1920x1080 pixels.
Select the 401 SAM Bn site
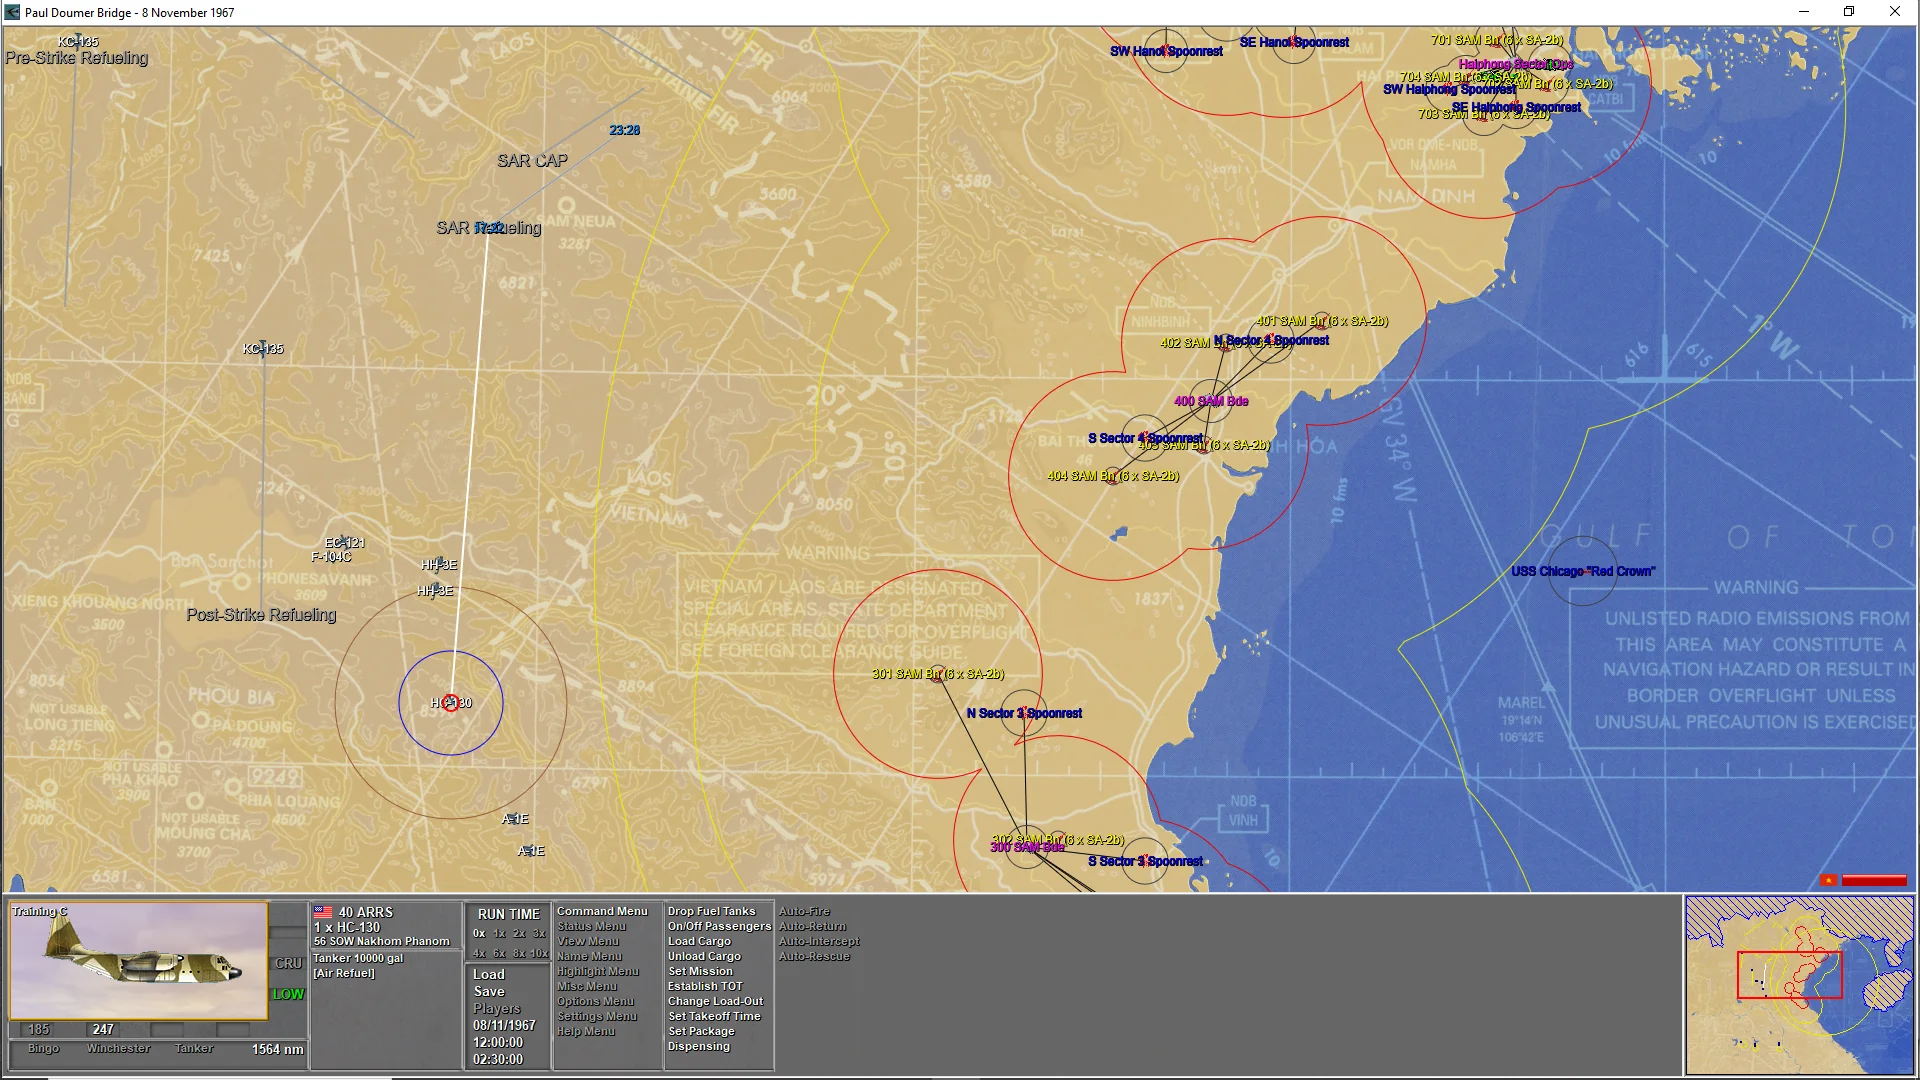[x=1322, y=321]
